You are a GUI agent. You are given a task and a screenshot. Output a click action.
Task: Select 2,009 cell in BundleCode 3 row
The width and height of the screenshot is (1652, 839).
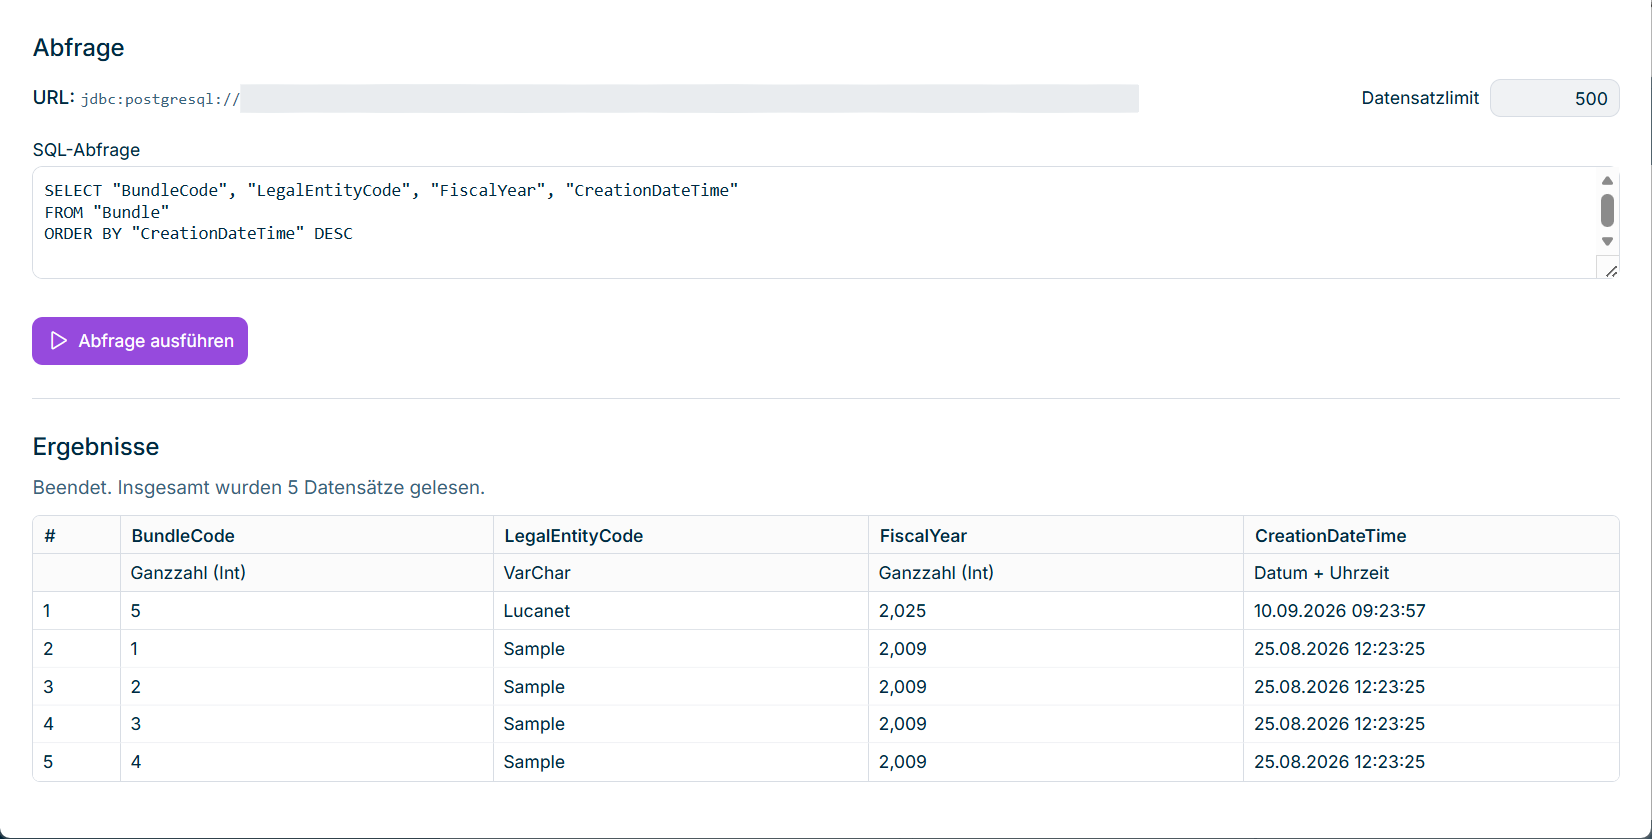(1056, 724)
